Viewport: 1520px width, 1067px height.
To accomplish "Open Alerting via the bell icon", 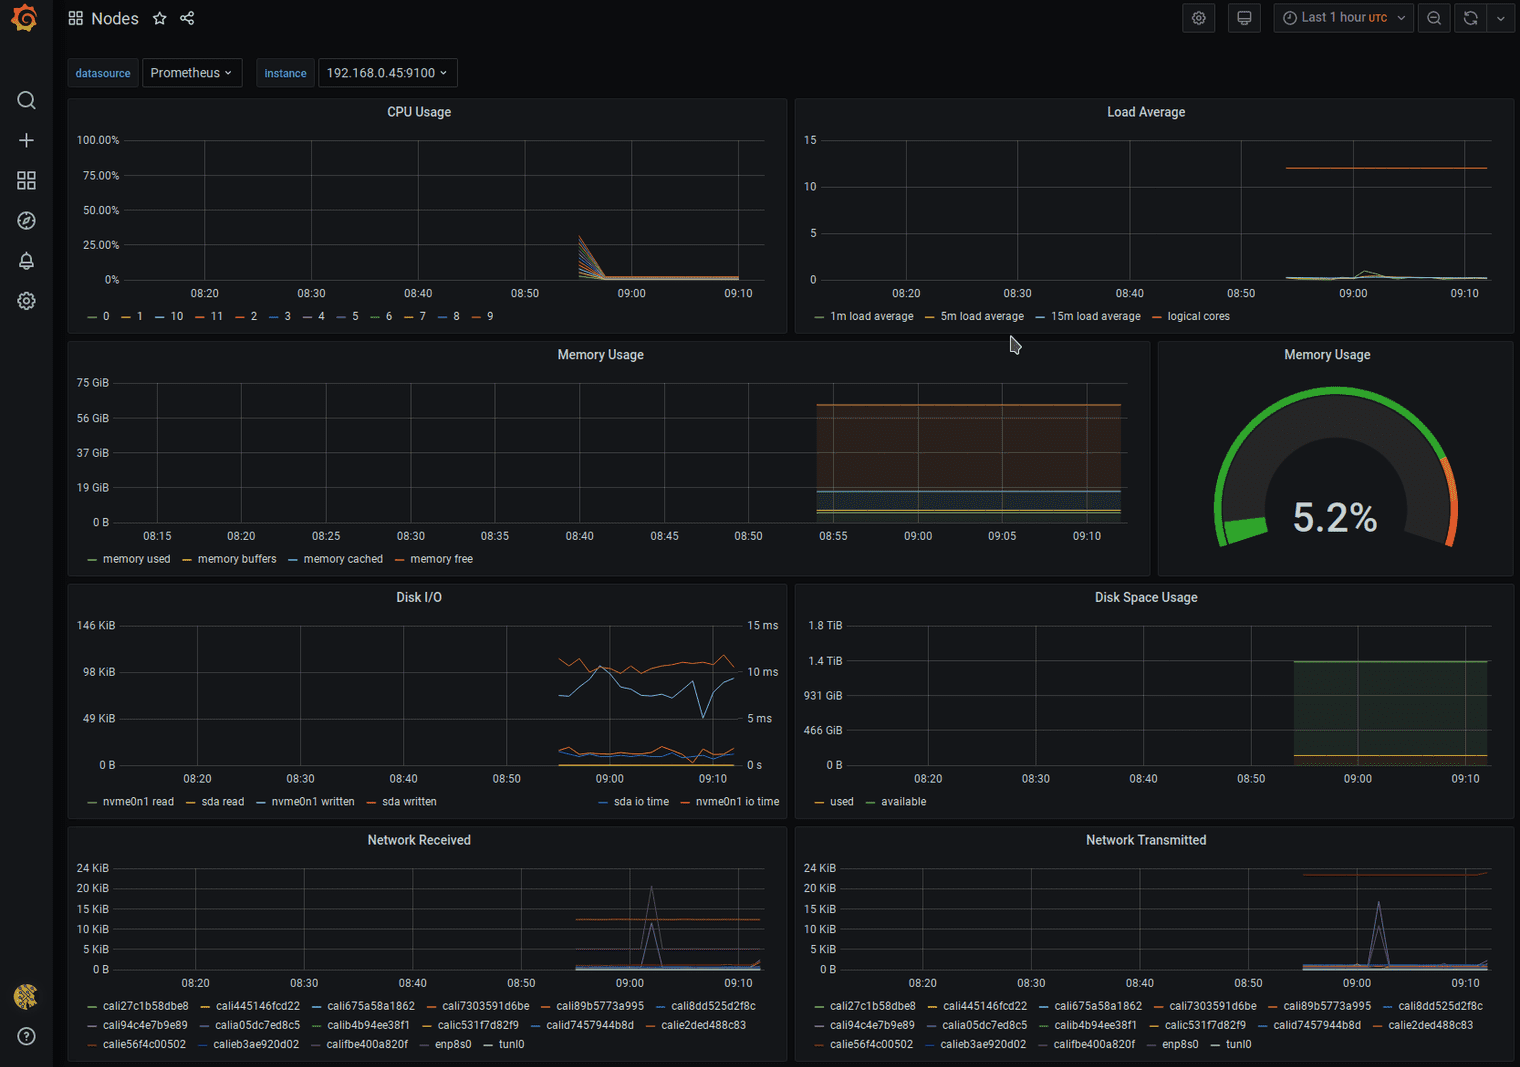I will click(26, 260).
